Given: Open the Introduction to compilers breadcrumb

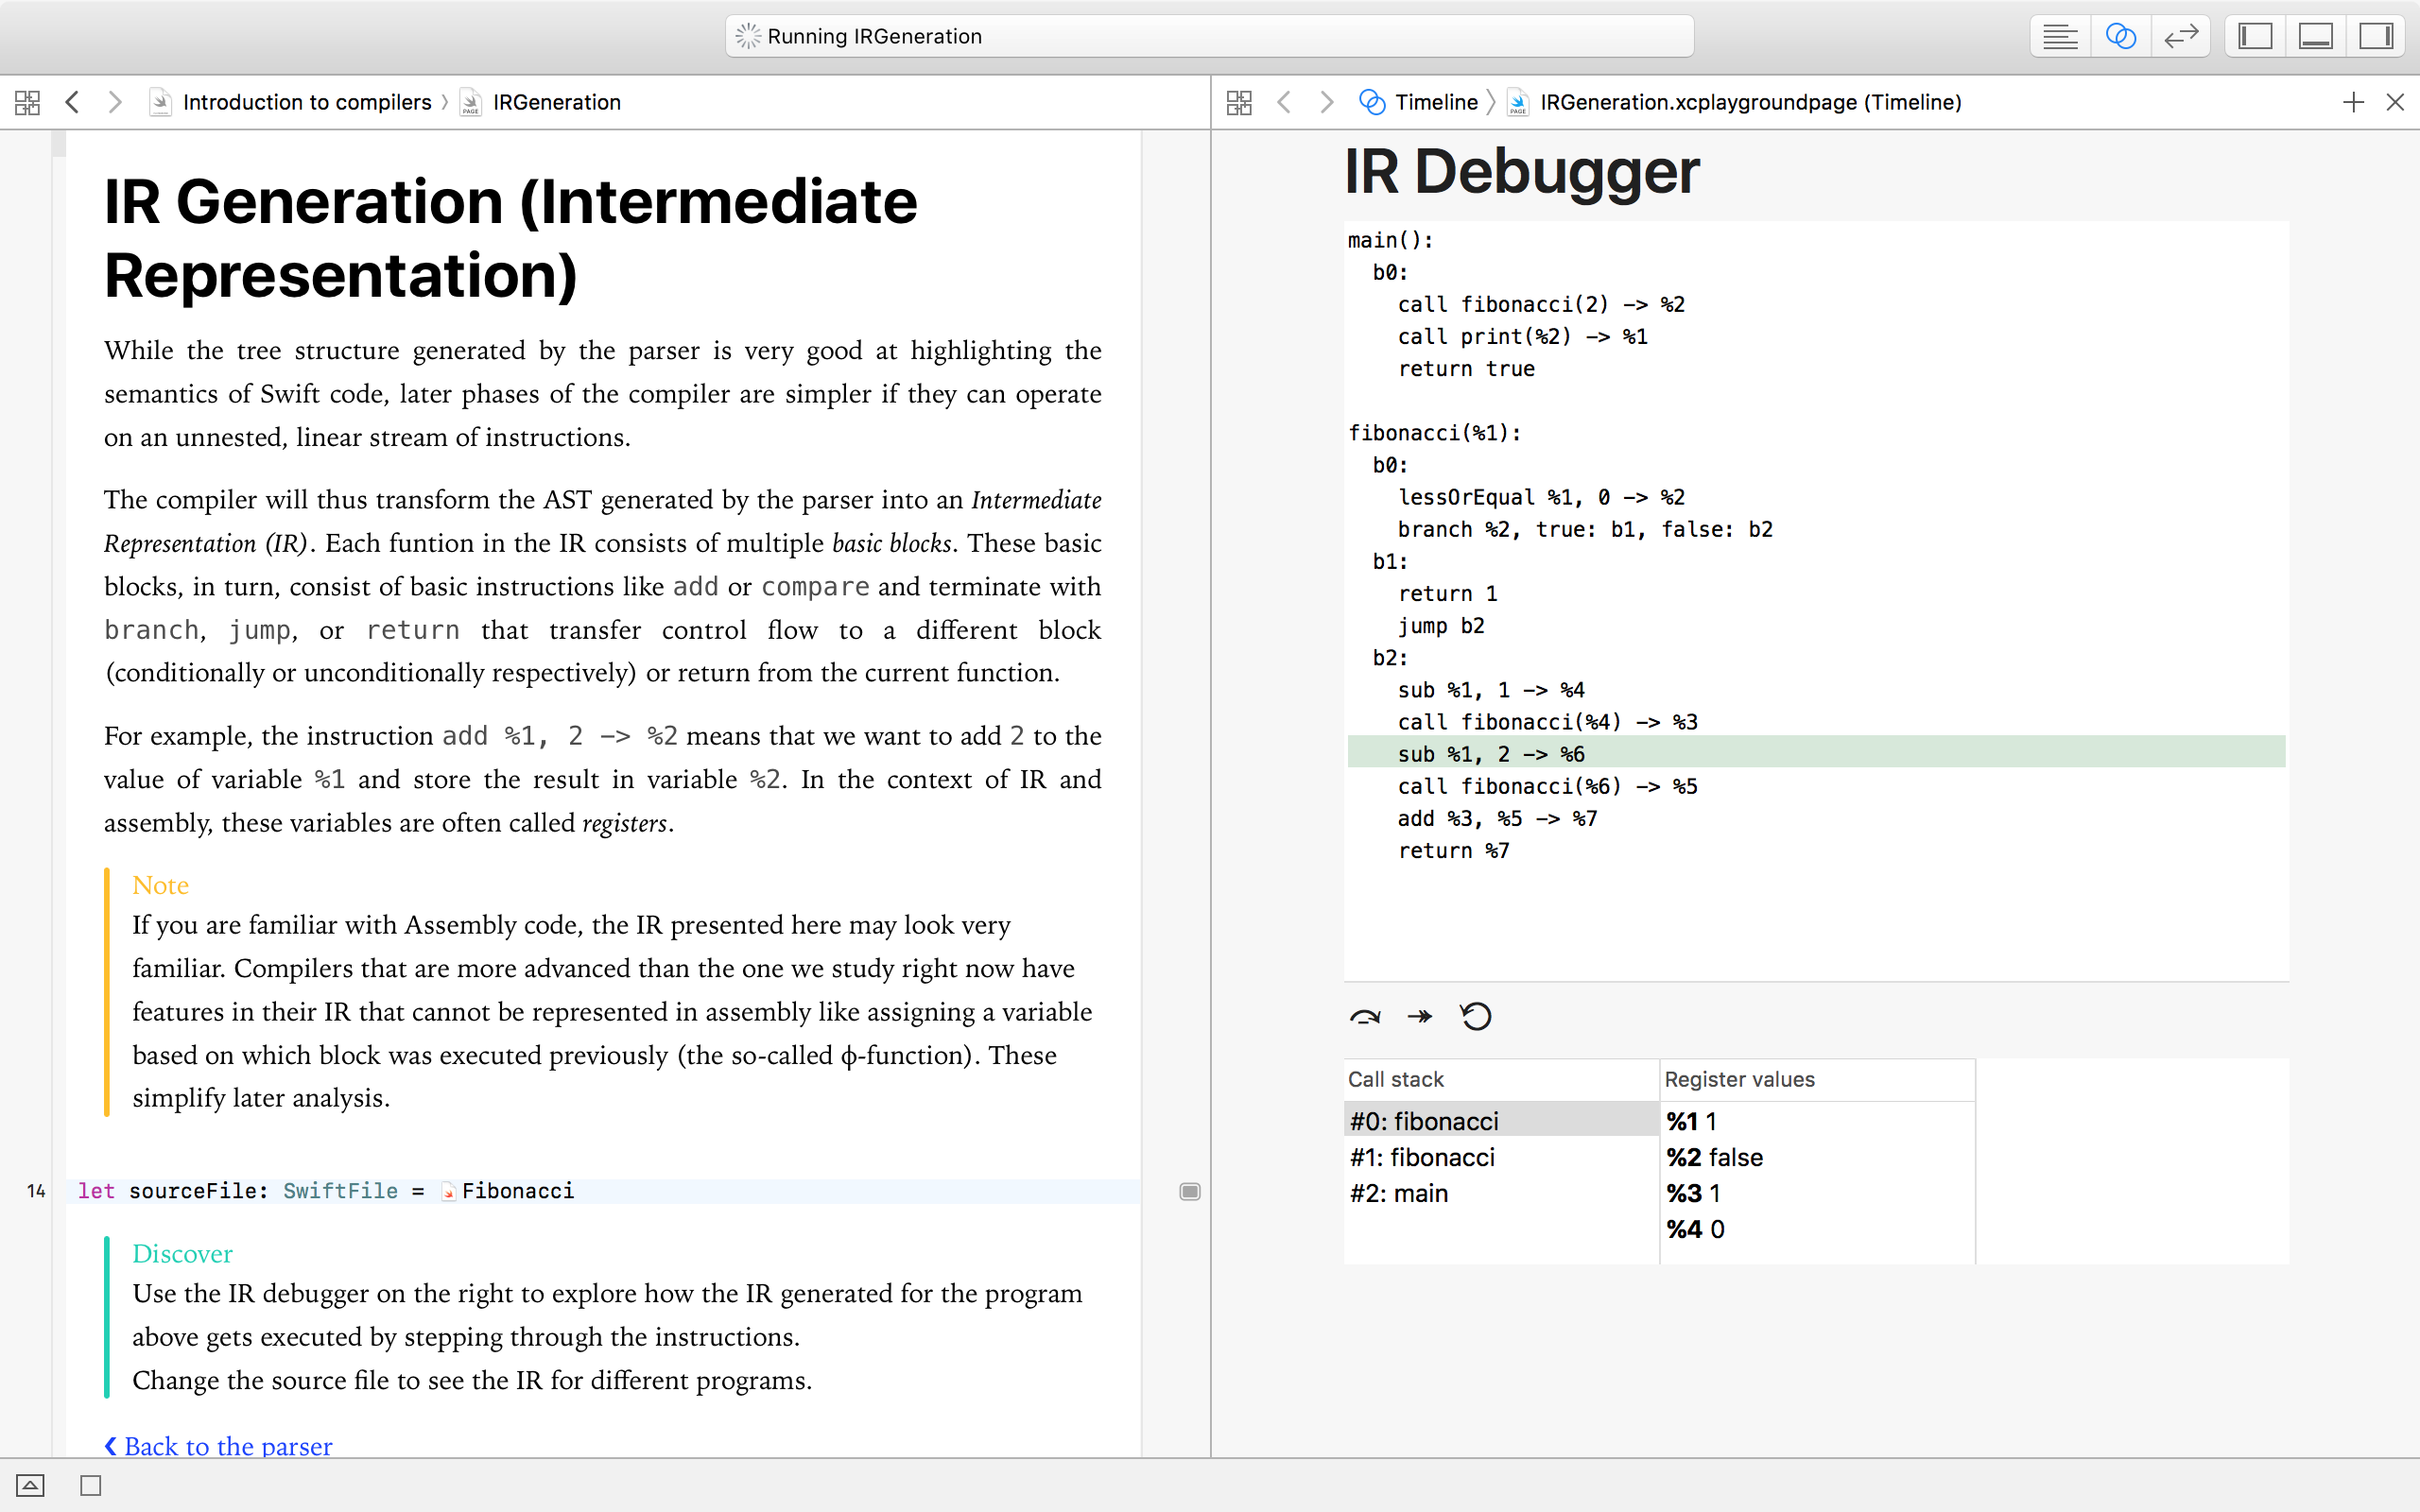Looking at the screenshot, I should [x=306, y=102].
